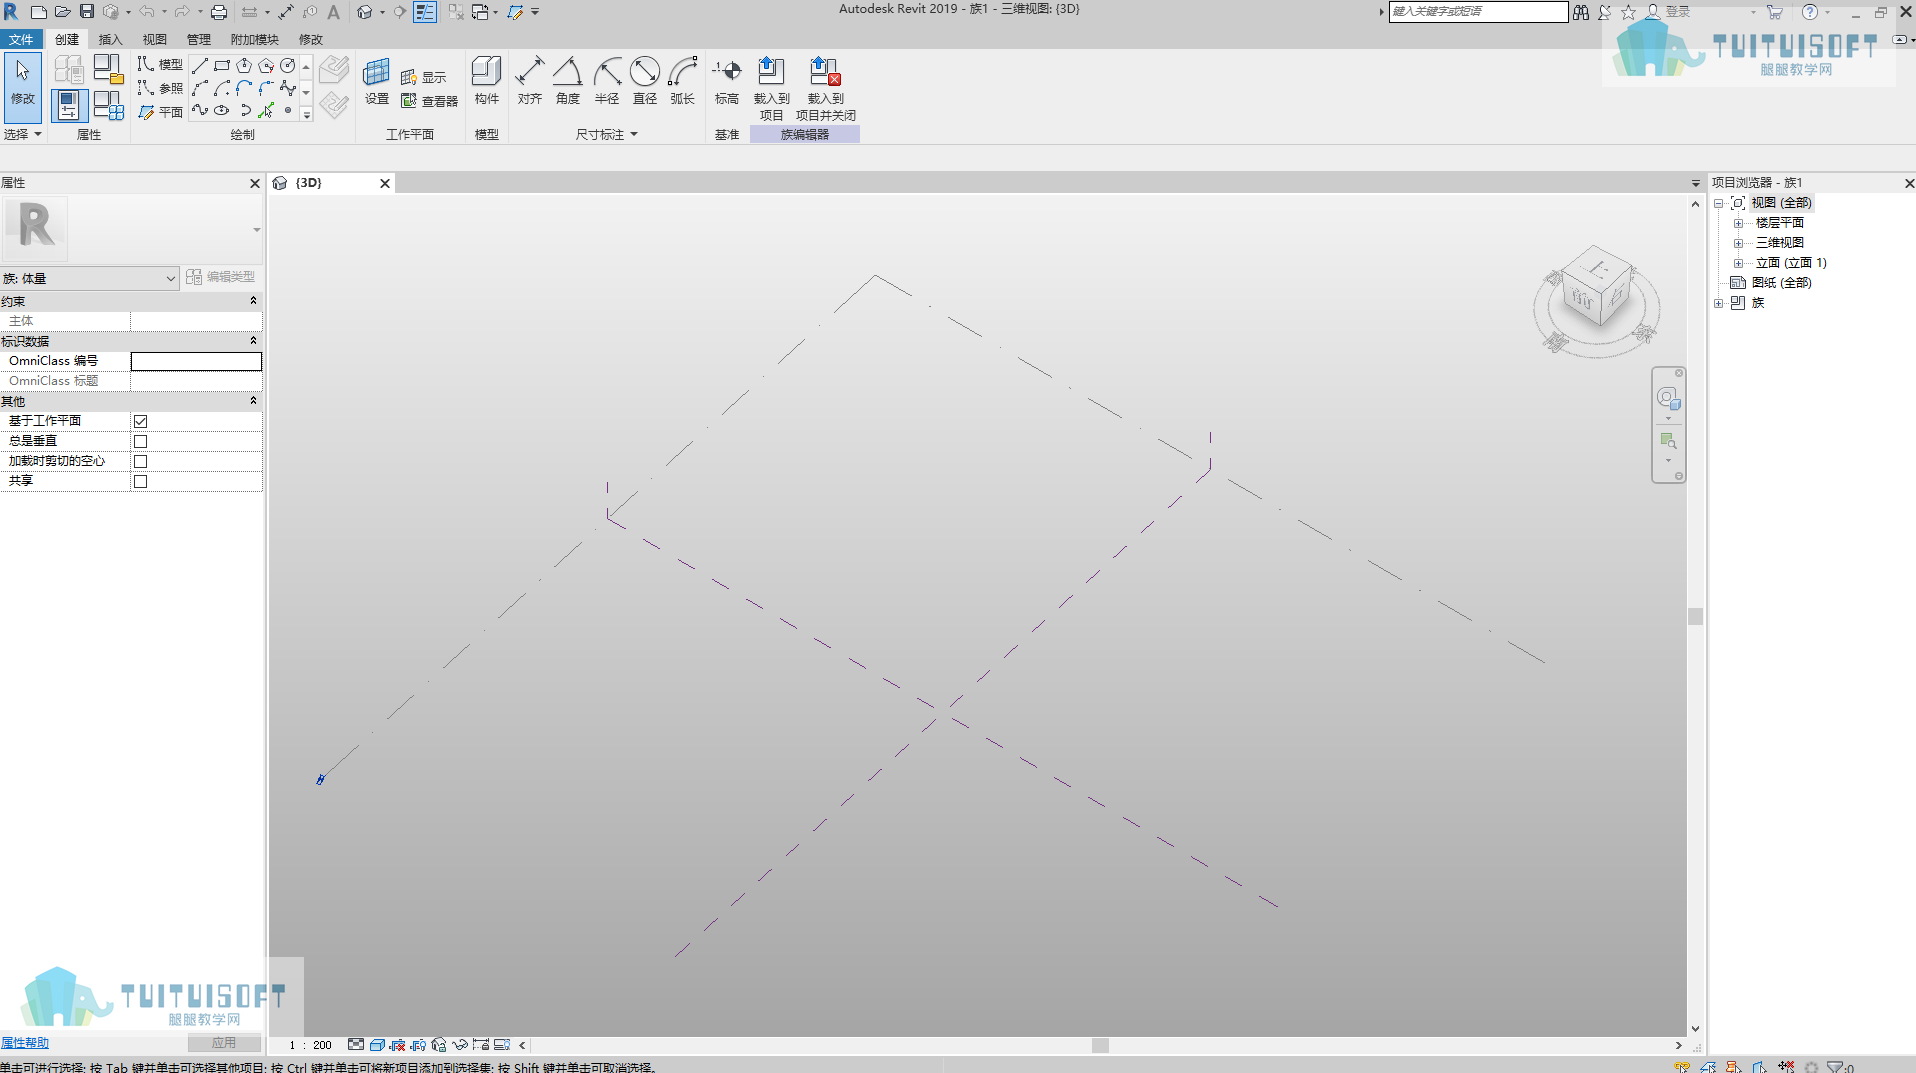
Task: Open the family type selector (族: 体量) dropdown
Action: (x=89, y=278)
